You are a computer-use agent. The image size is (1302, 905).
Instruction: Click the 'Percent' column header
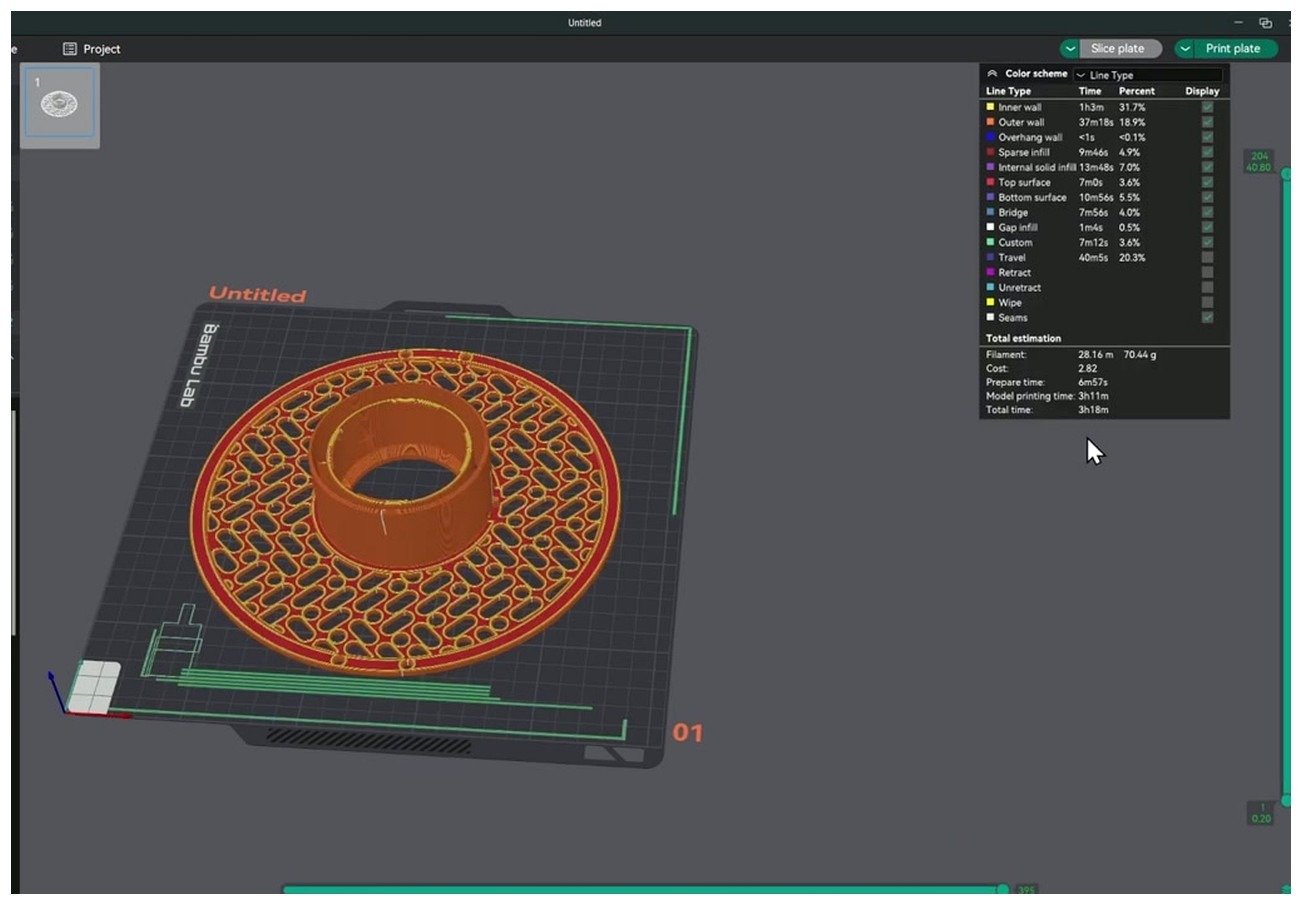coord(1136,91)
